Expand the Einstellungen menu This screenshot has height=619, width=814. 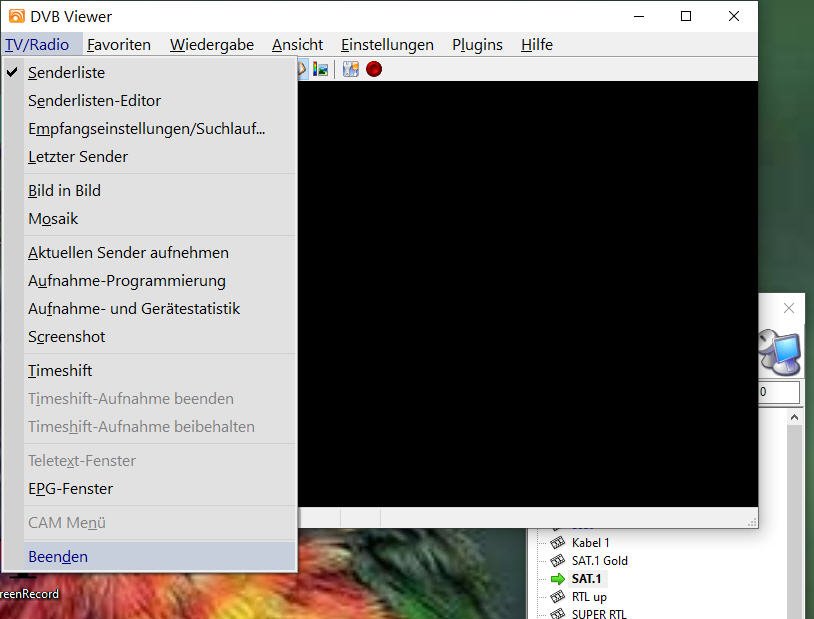387,45
